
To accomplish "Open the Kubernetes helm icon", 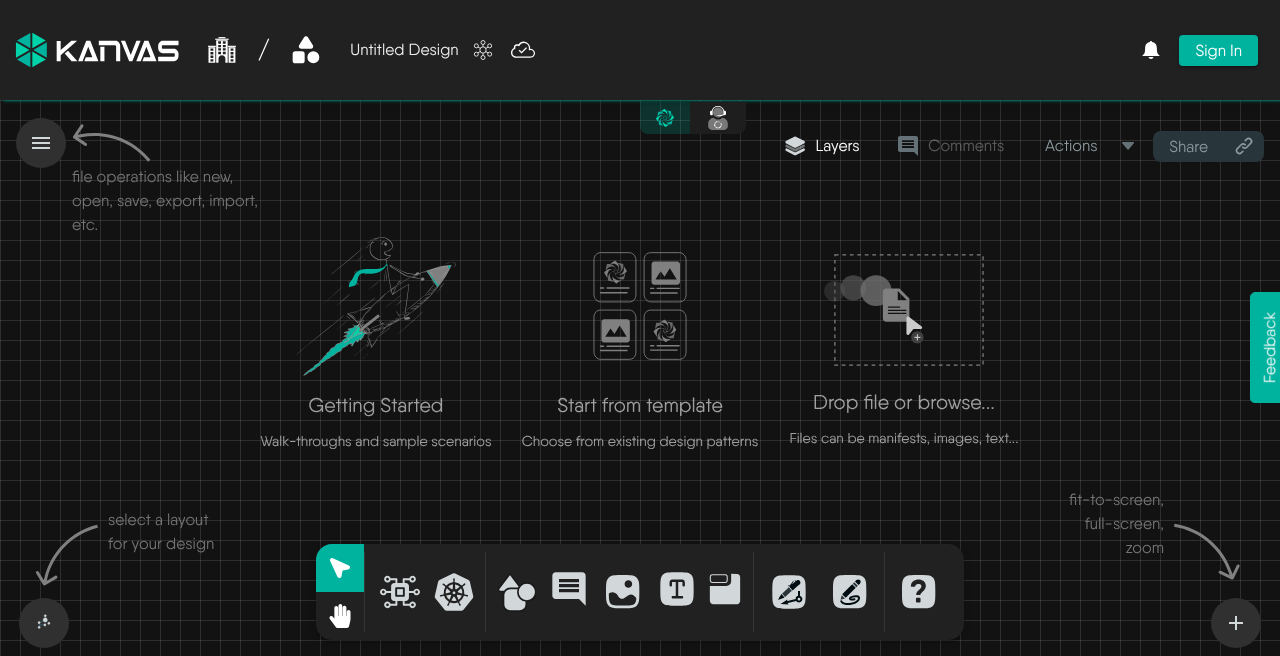I will tap(454, 592).
